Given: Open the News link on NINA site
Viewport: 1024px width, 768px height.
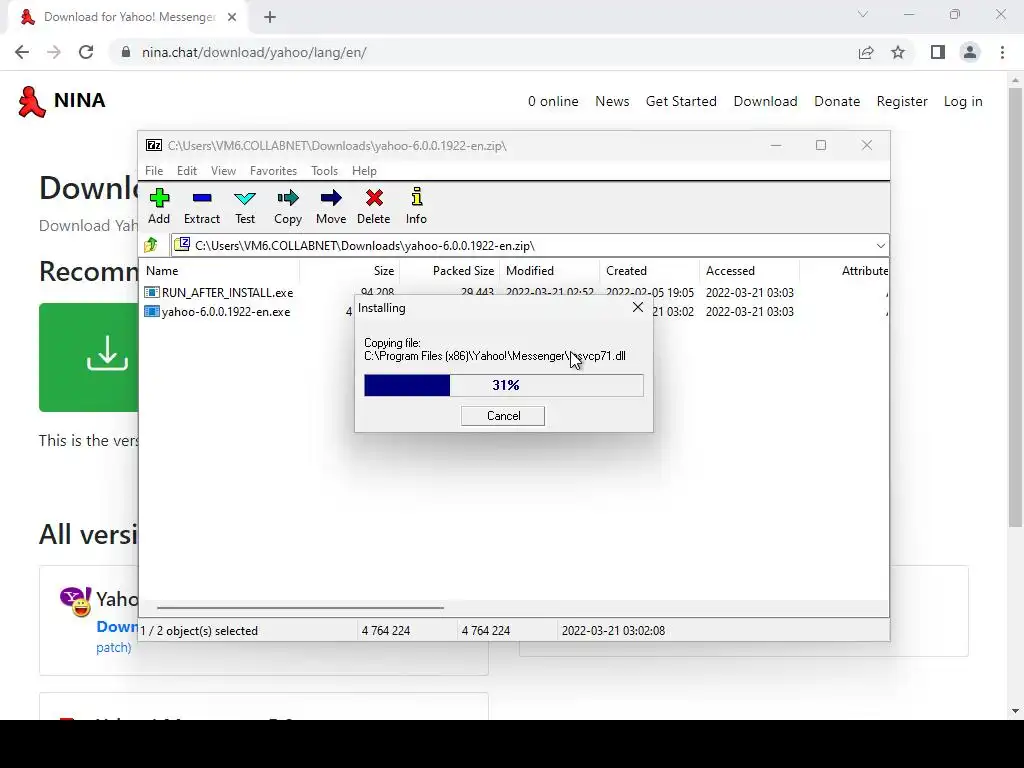Looking at the screenshot, I should tap(612, 101).
